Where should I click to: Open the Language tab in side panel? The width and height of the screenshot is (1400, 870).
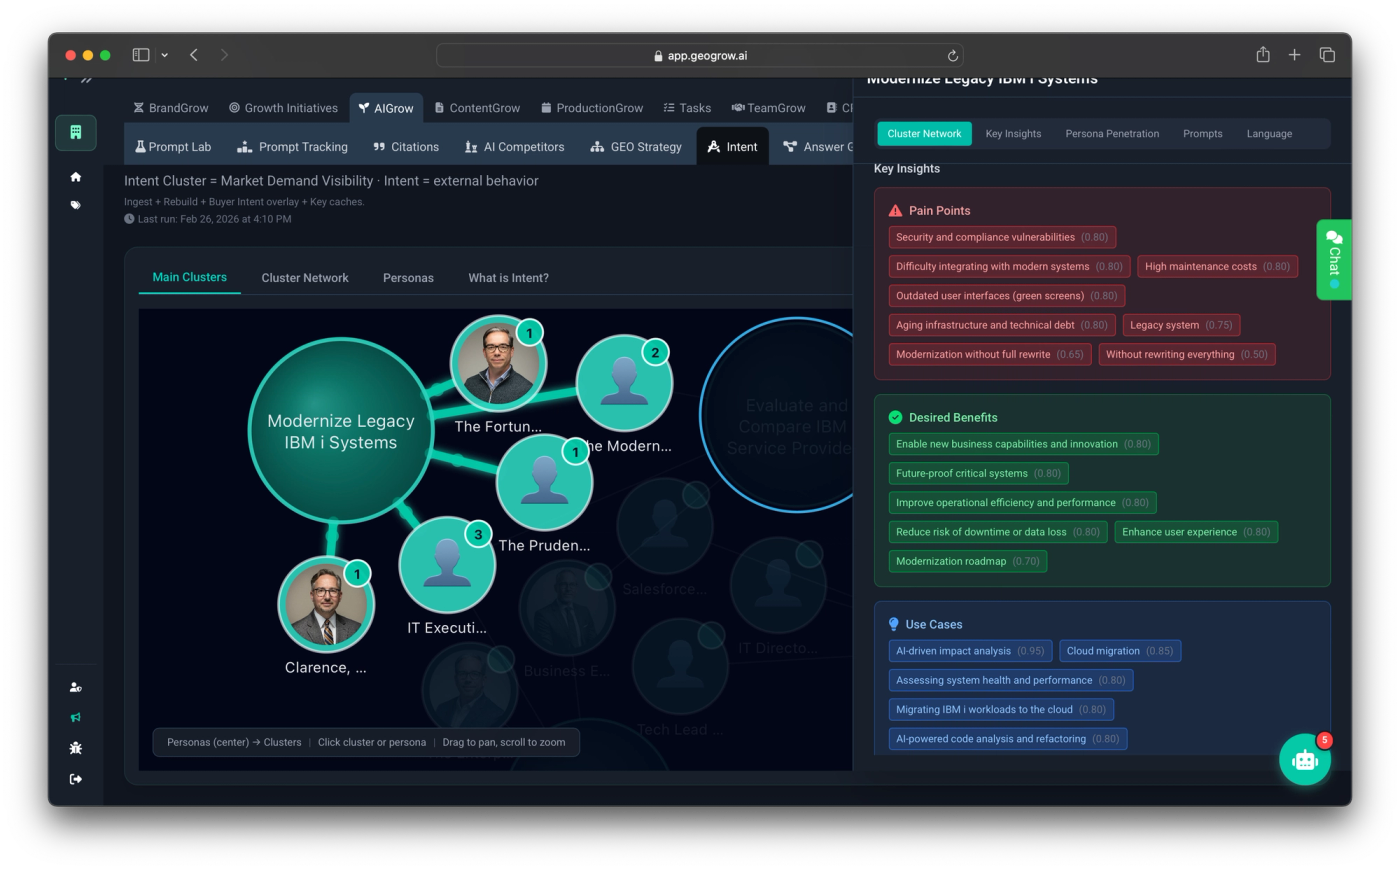pos(1269,134)
